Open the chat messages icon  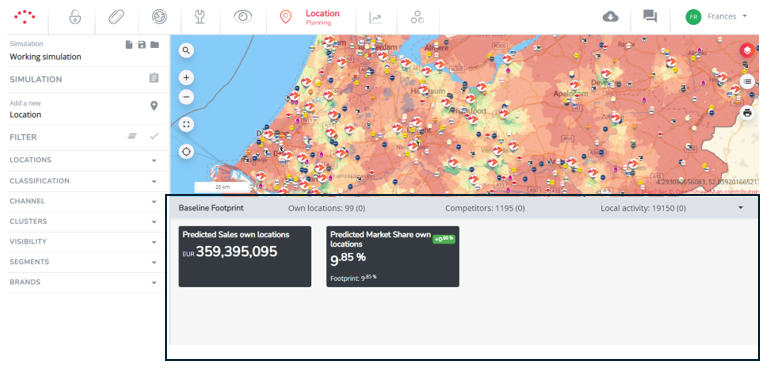coord(650,16)
